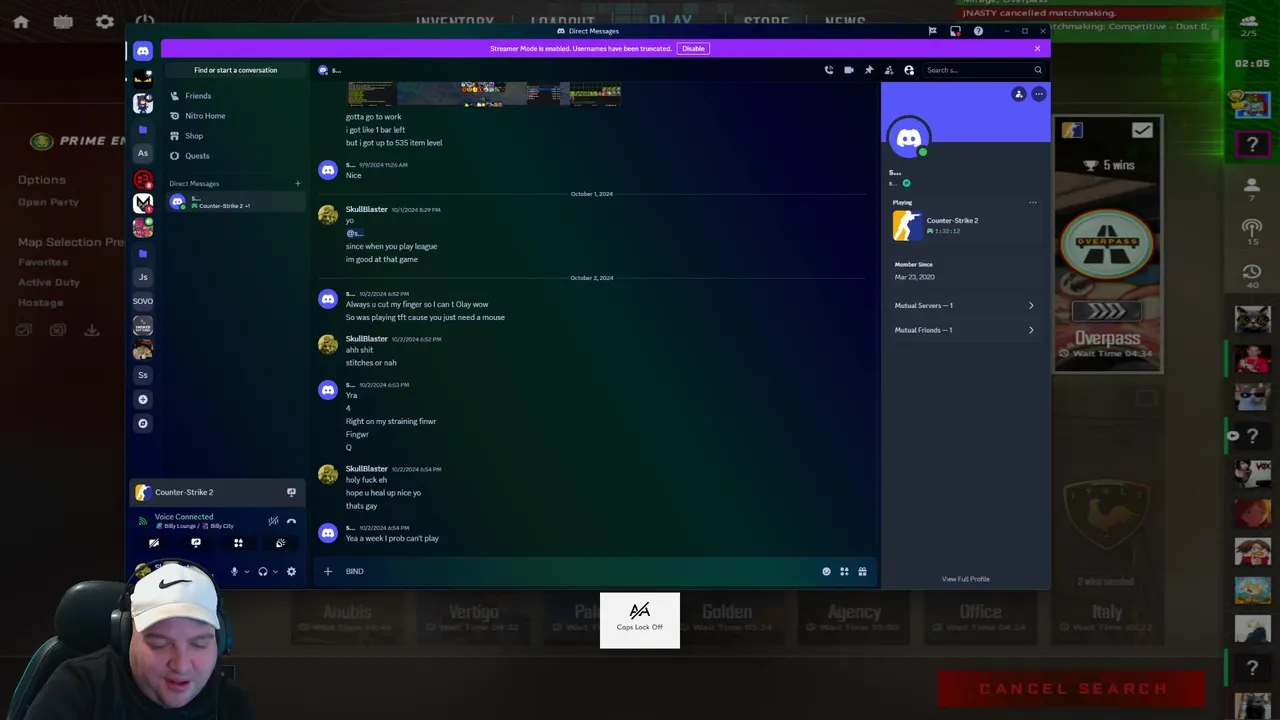Click View Full Profile
The height and width of the screenshot is (720, 1280).
pyautogui.click(x=965, y=579)
